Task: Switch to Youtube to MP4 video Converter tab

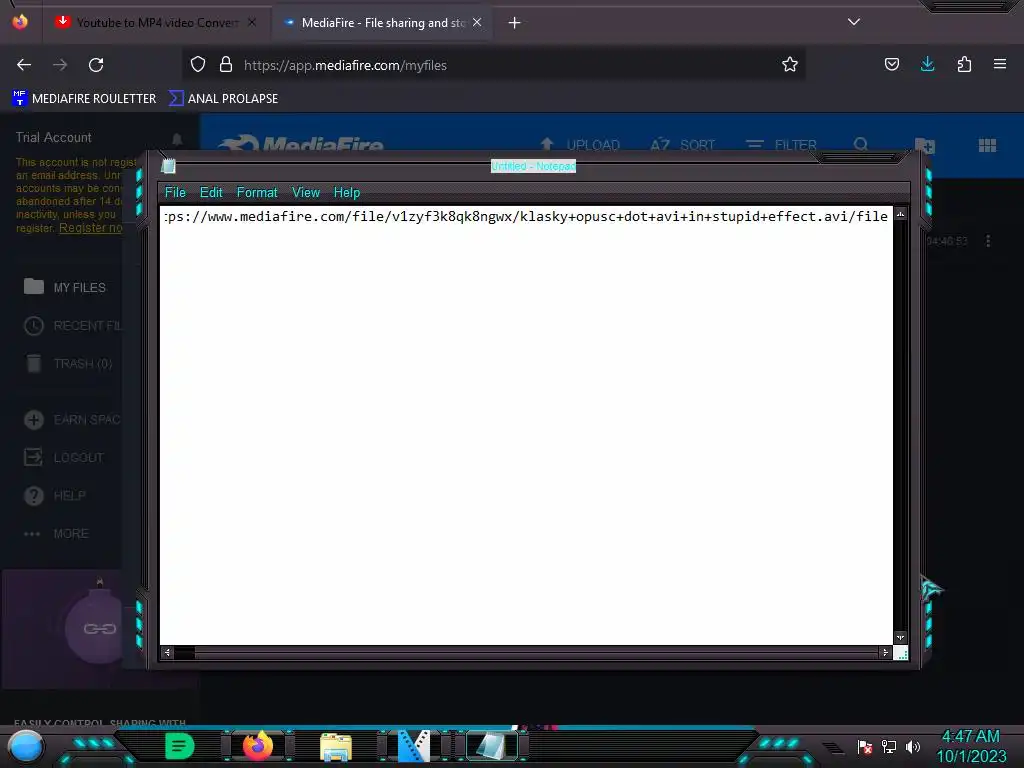Action: 155,23
